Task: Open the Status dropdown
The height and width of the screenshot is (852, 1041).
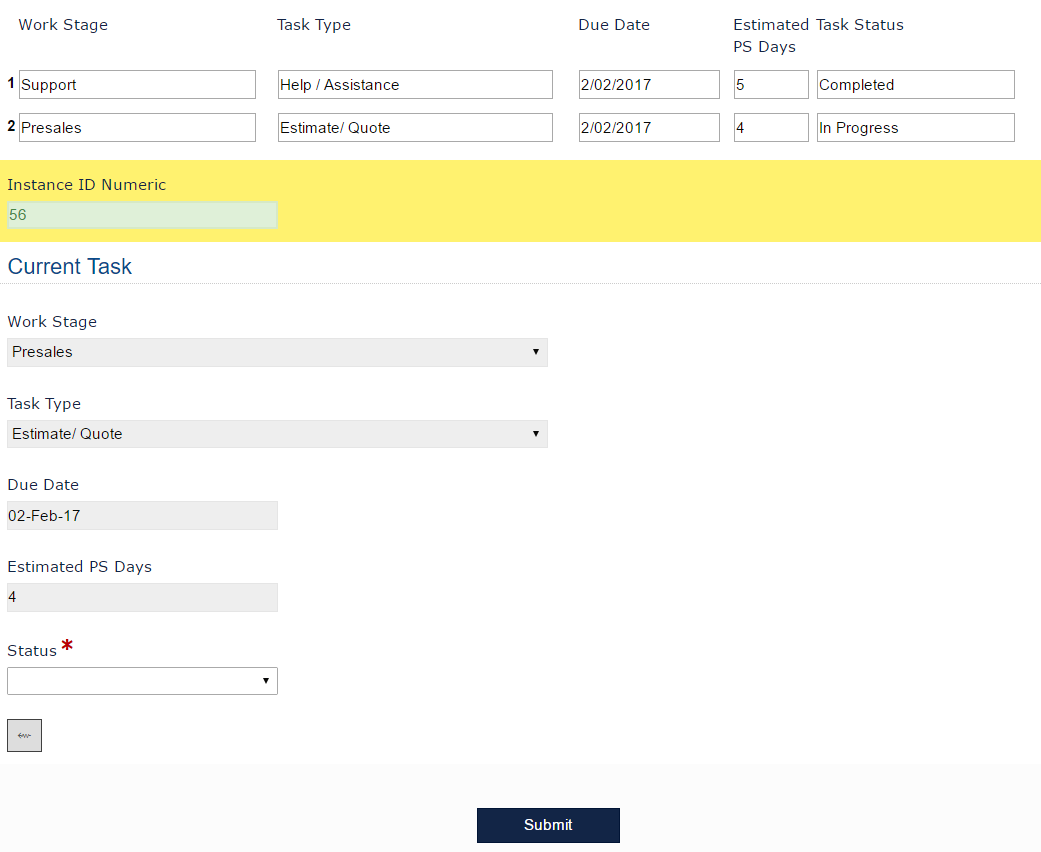Action: [142, 681]
